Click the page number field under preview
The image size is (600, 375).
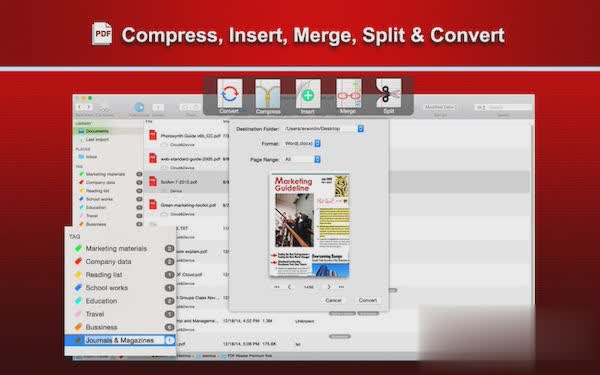[308, 287]
